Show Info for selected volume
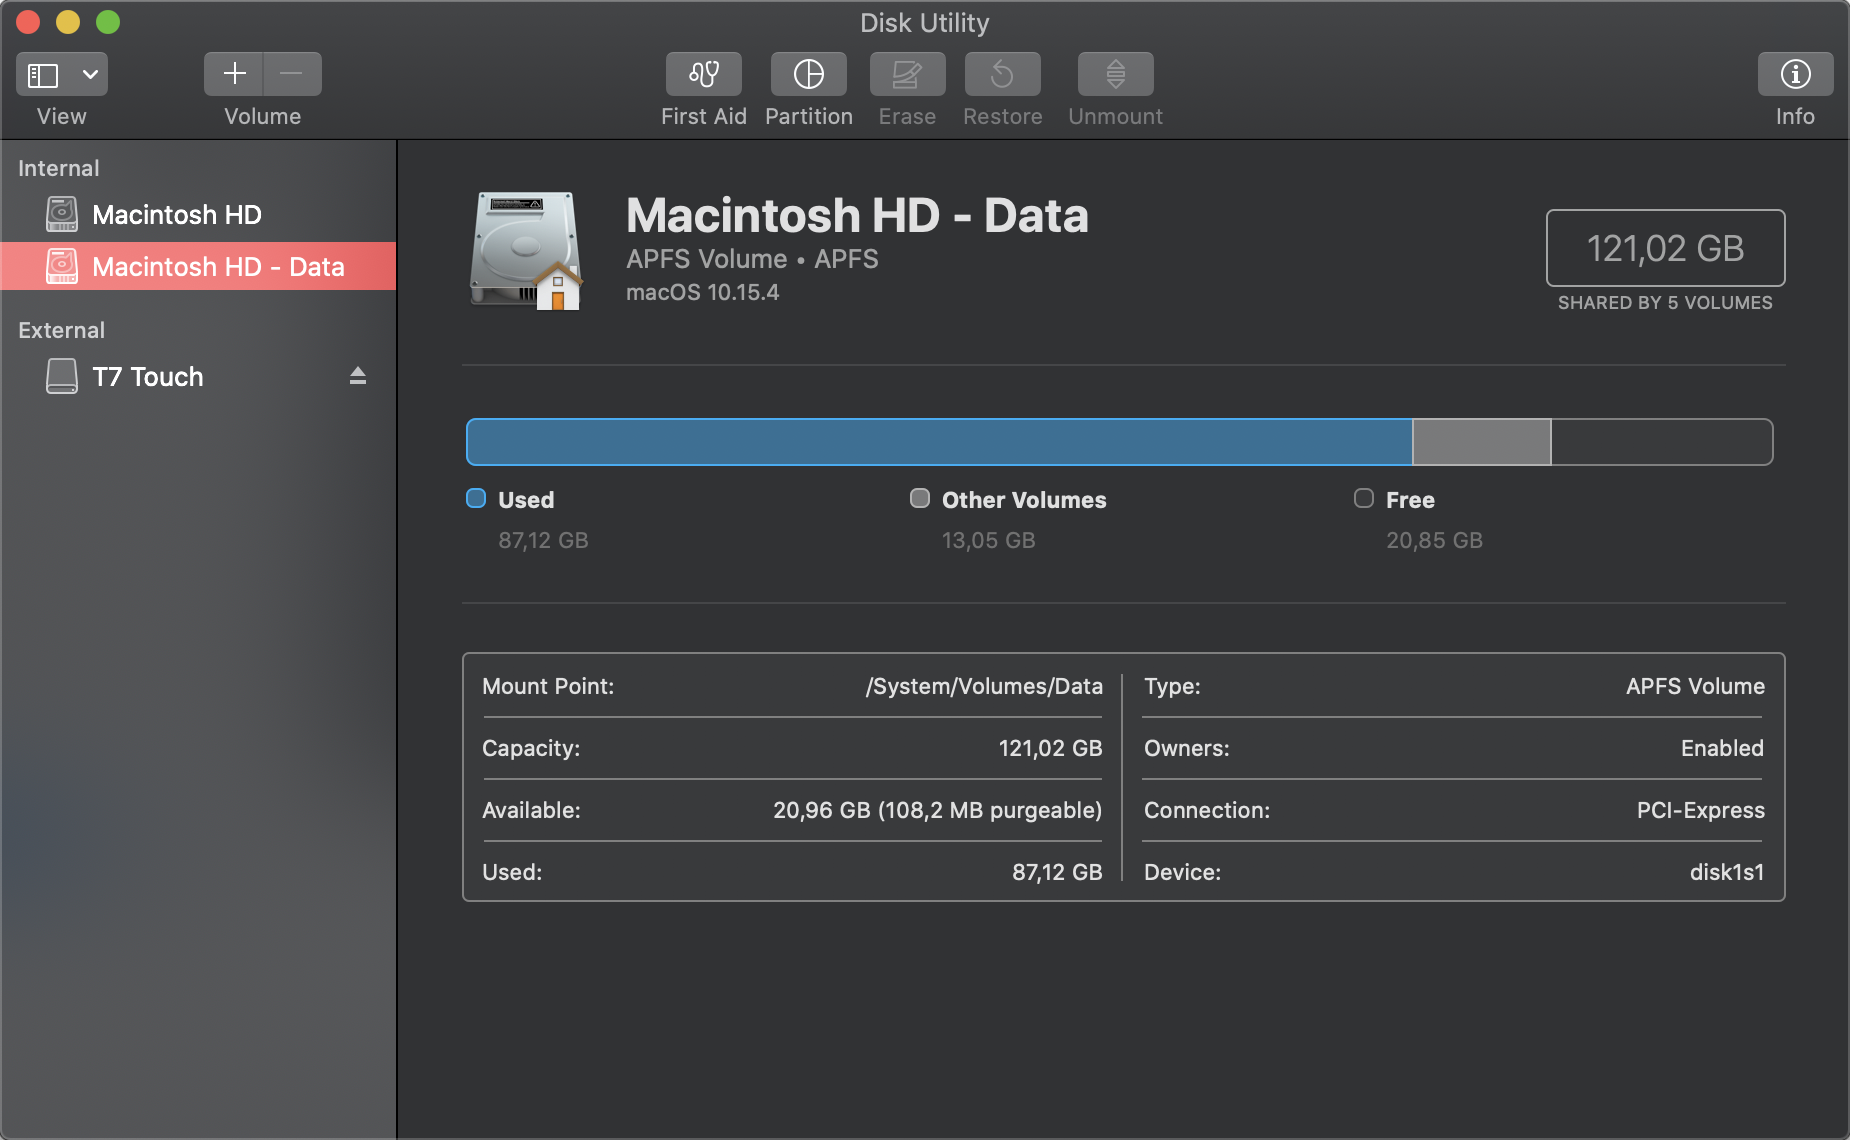 pos(1795,74)
